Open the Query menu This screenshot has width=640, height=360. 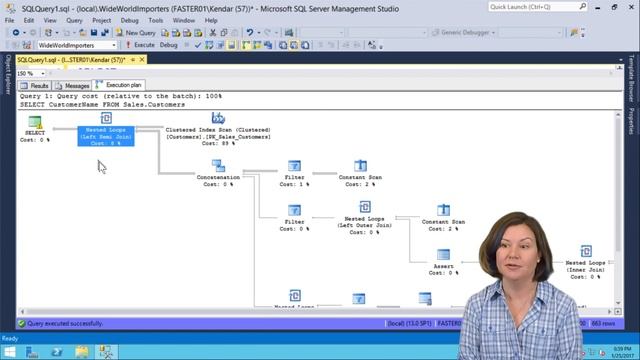[x=74, y=20]
